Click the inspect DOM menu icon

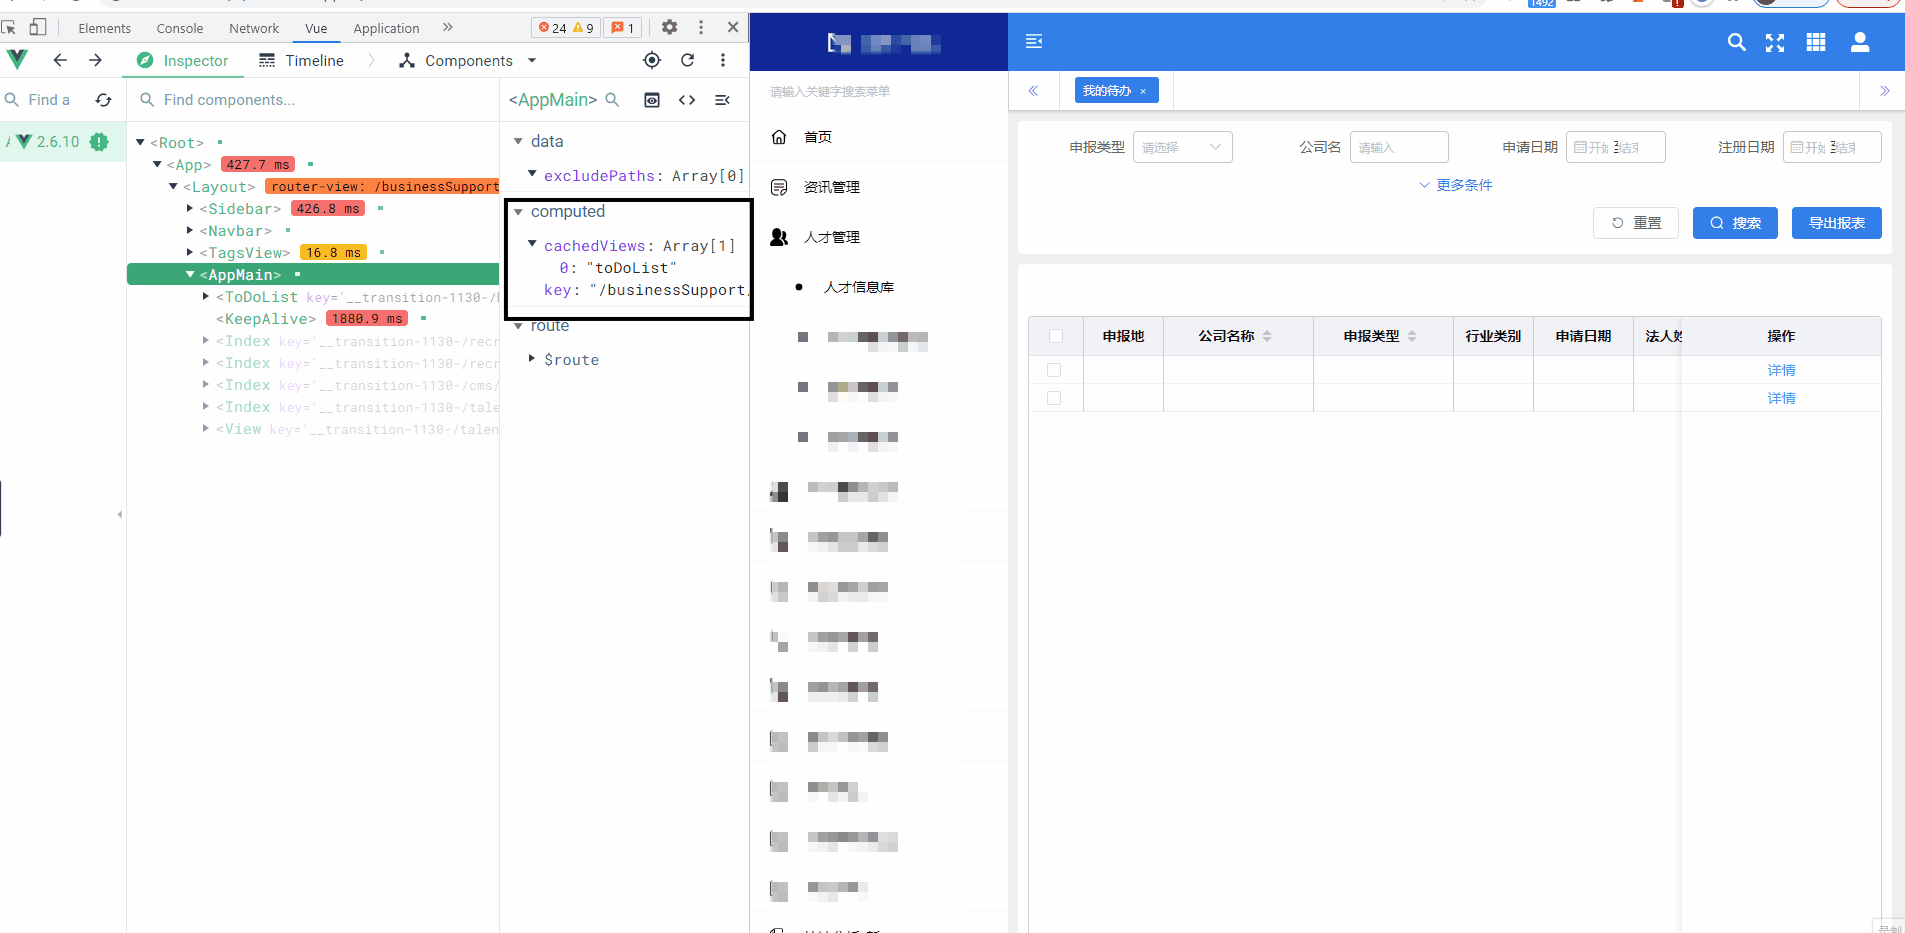(722, 100)
